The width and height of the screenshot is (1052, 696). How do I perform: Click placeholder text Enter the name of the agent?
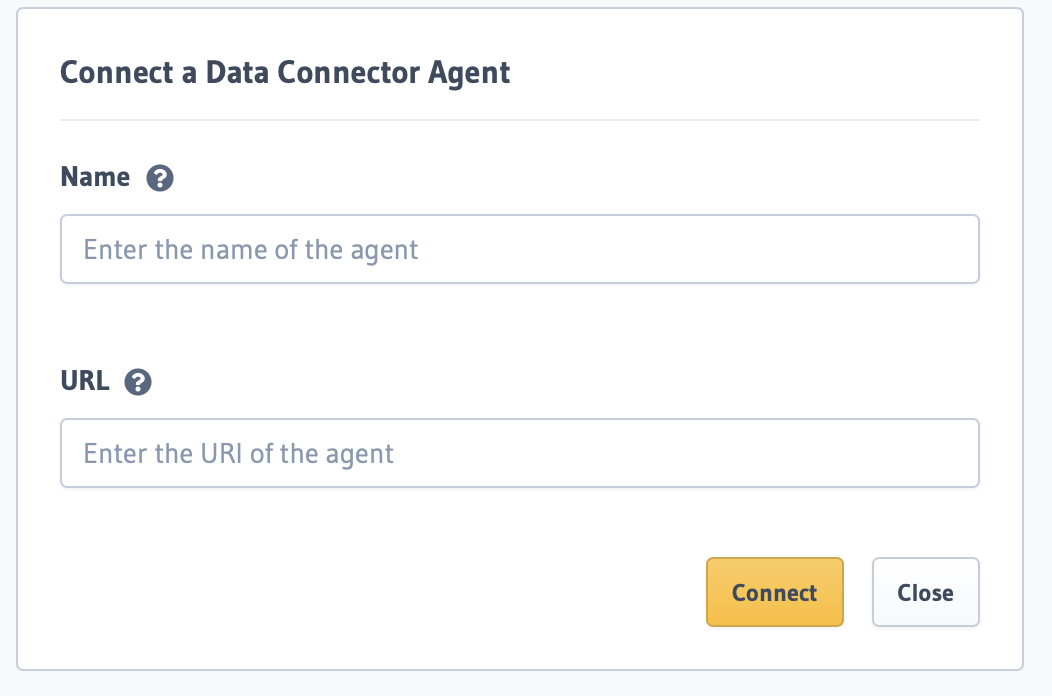pos(250,250)
